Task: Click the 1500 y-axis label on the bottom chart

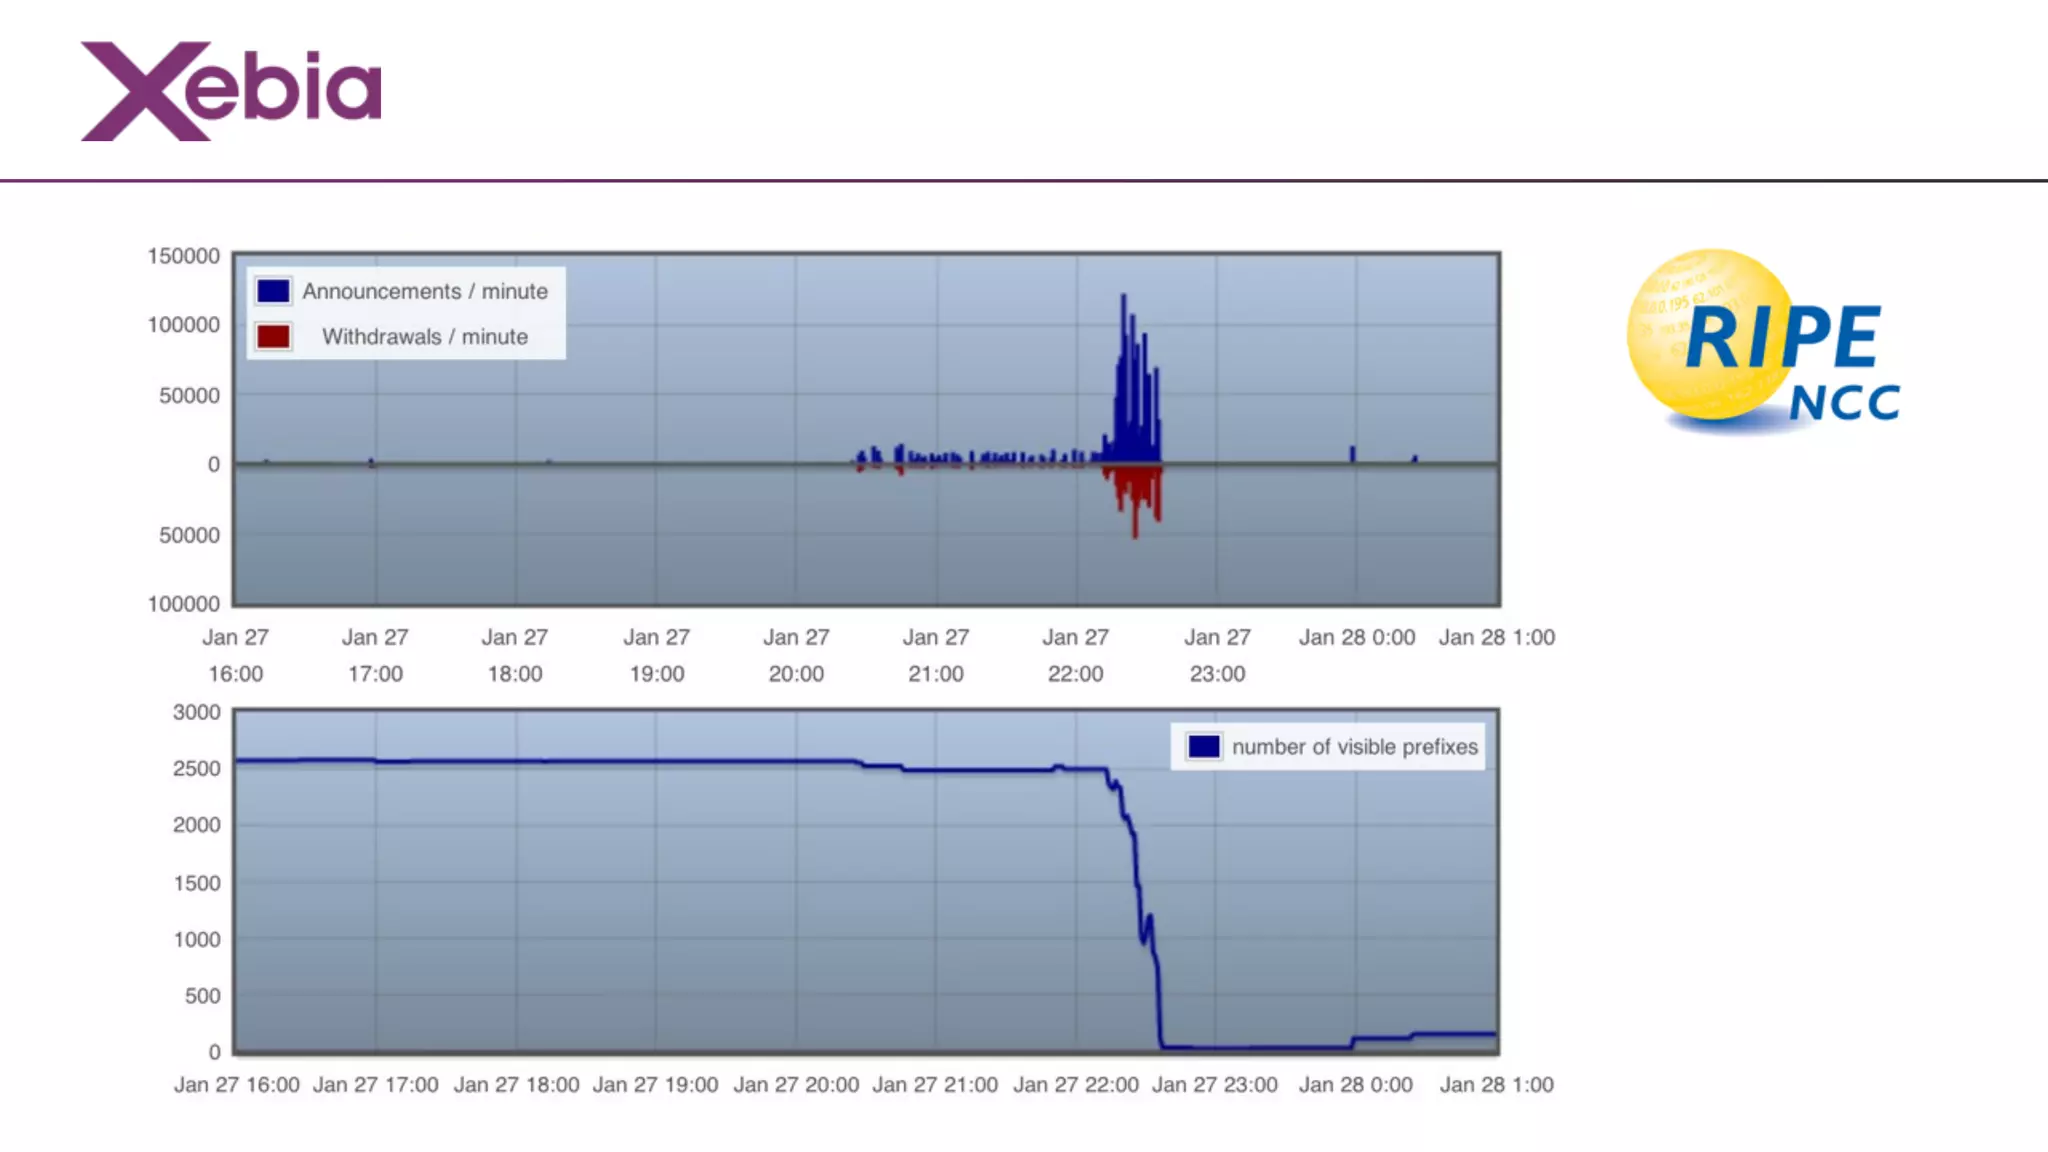Action: [x=196, y=883]
